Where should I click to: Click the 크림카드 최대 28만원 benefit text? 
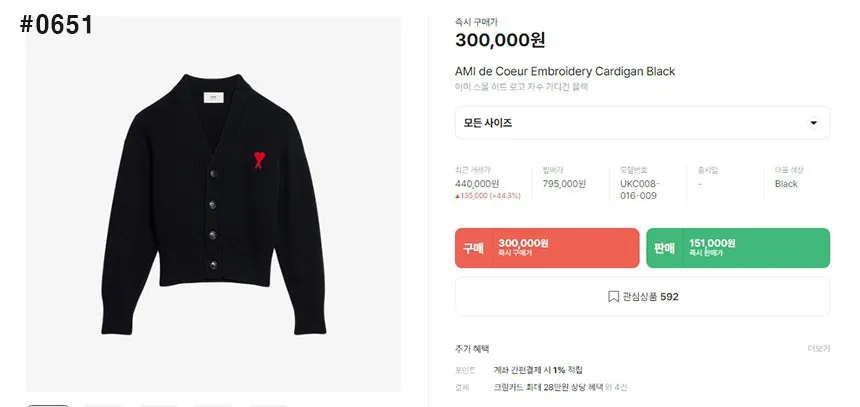(548, 387)
